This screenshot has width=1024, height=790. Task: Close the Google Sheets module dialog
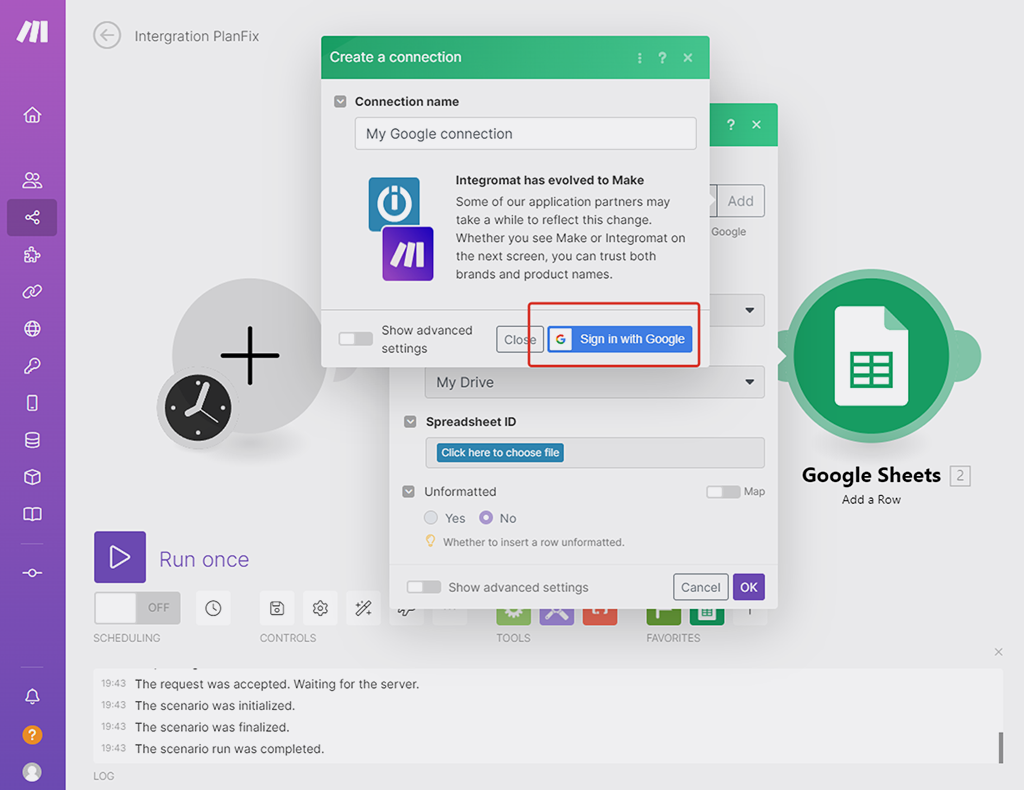pos(756,125)
